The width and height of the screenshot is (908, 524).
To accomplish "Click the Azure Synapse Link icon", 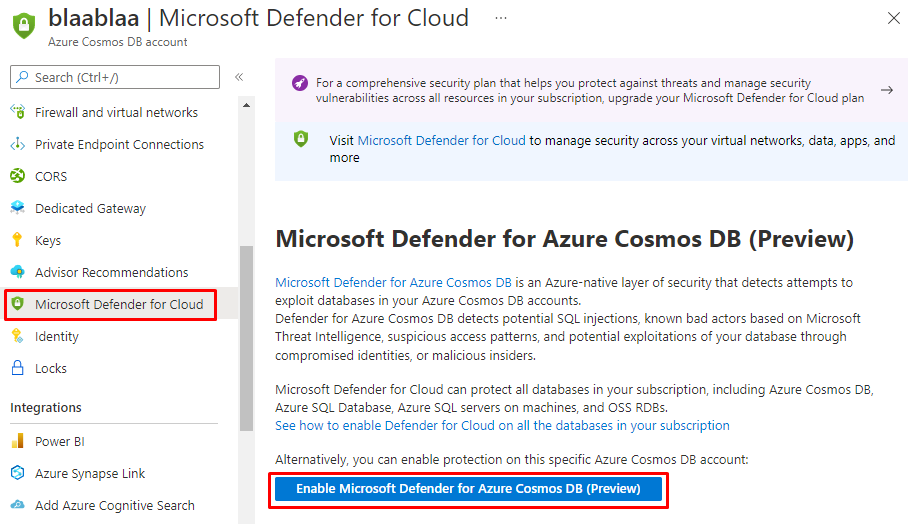I will coord(17,473).
